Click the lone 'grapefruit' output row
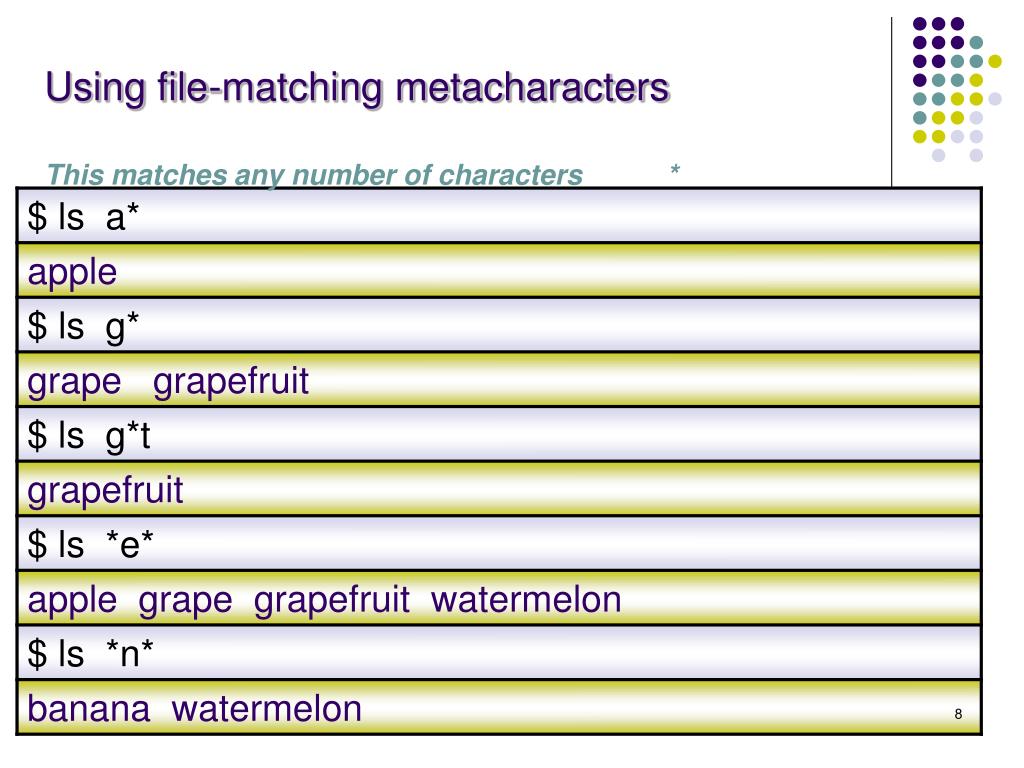The width and height of the screenshot is (1024, 768). pos(499,489)
